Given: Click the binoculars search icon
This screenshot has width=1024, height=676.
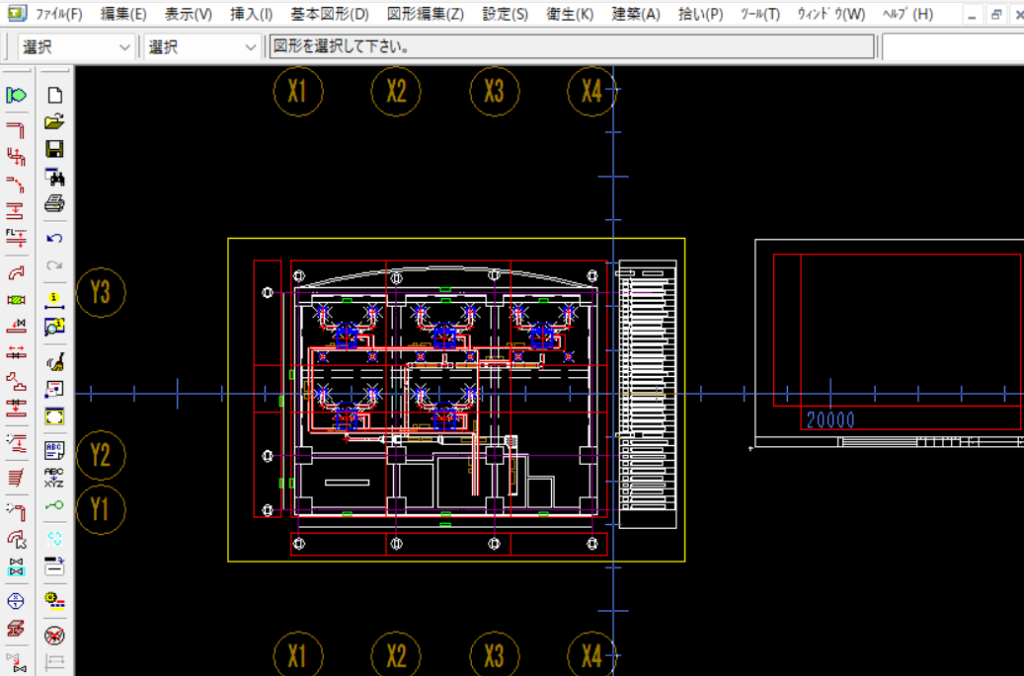Looking at the screenshot, I should (x=55, y=177).
